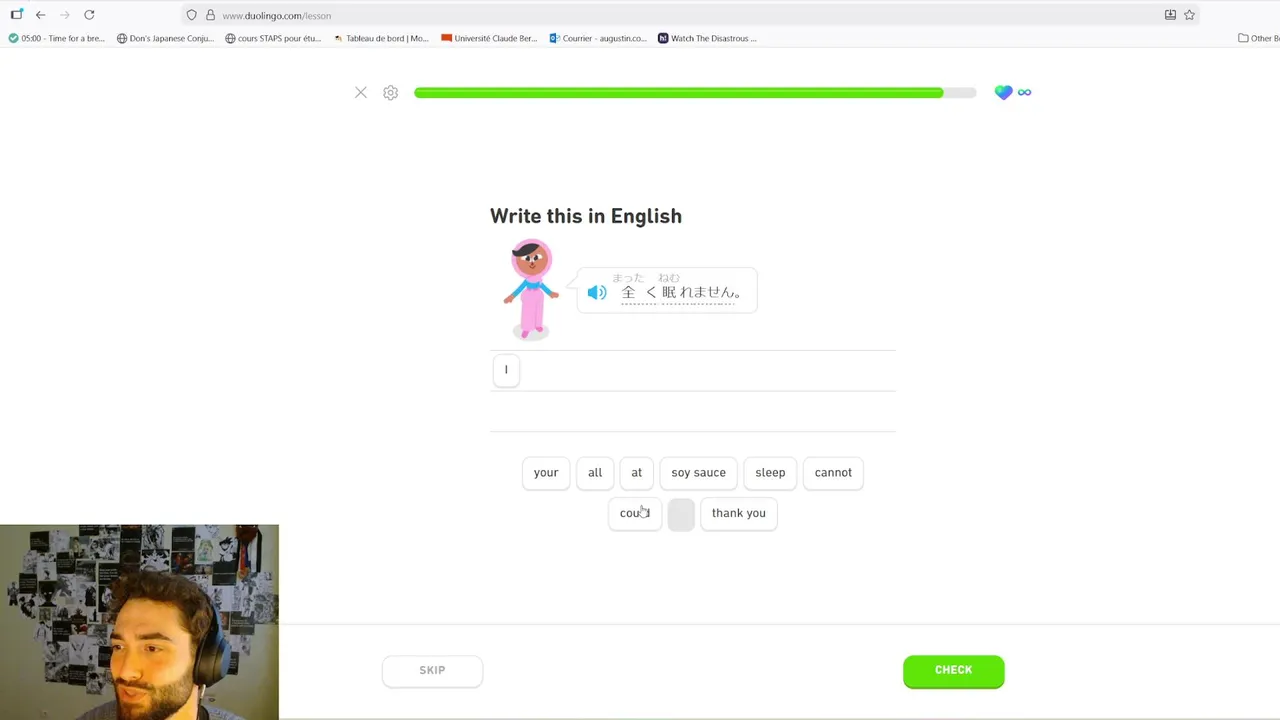Viewport: 1280px width, 720px height.
Task: Click the pink character avatar
Action: pyautogui.click(x=531, y=289)
